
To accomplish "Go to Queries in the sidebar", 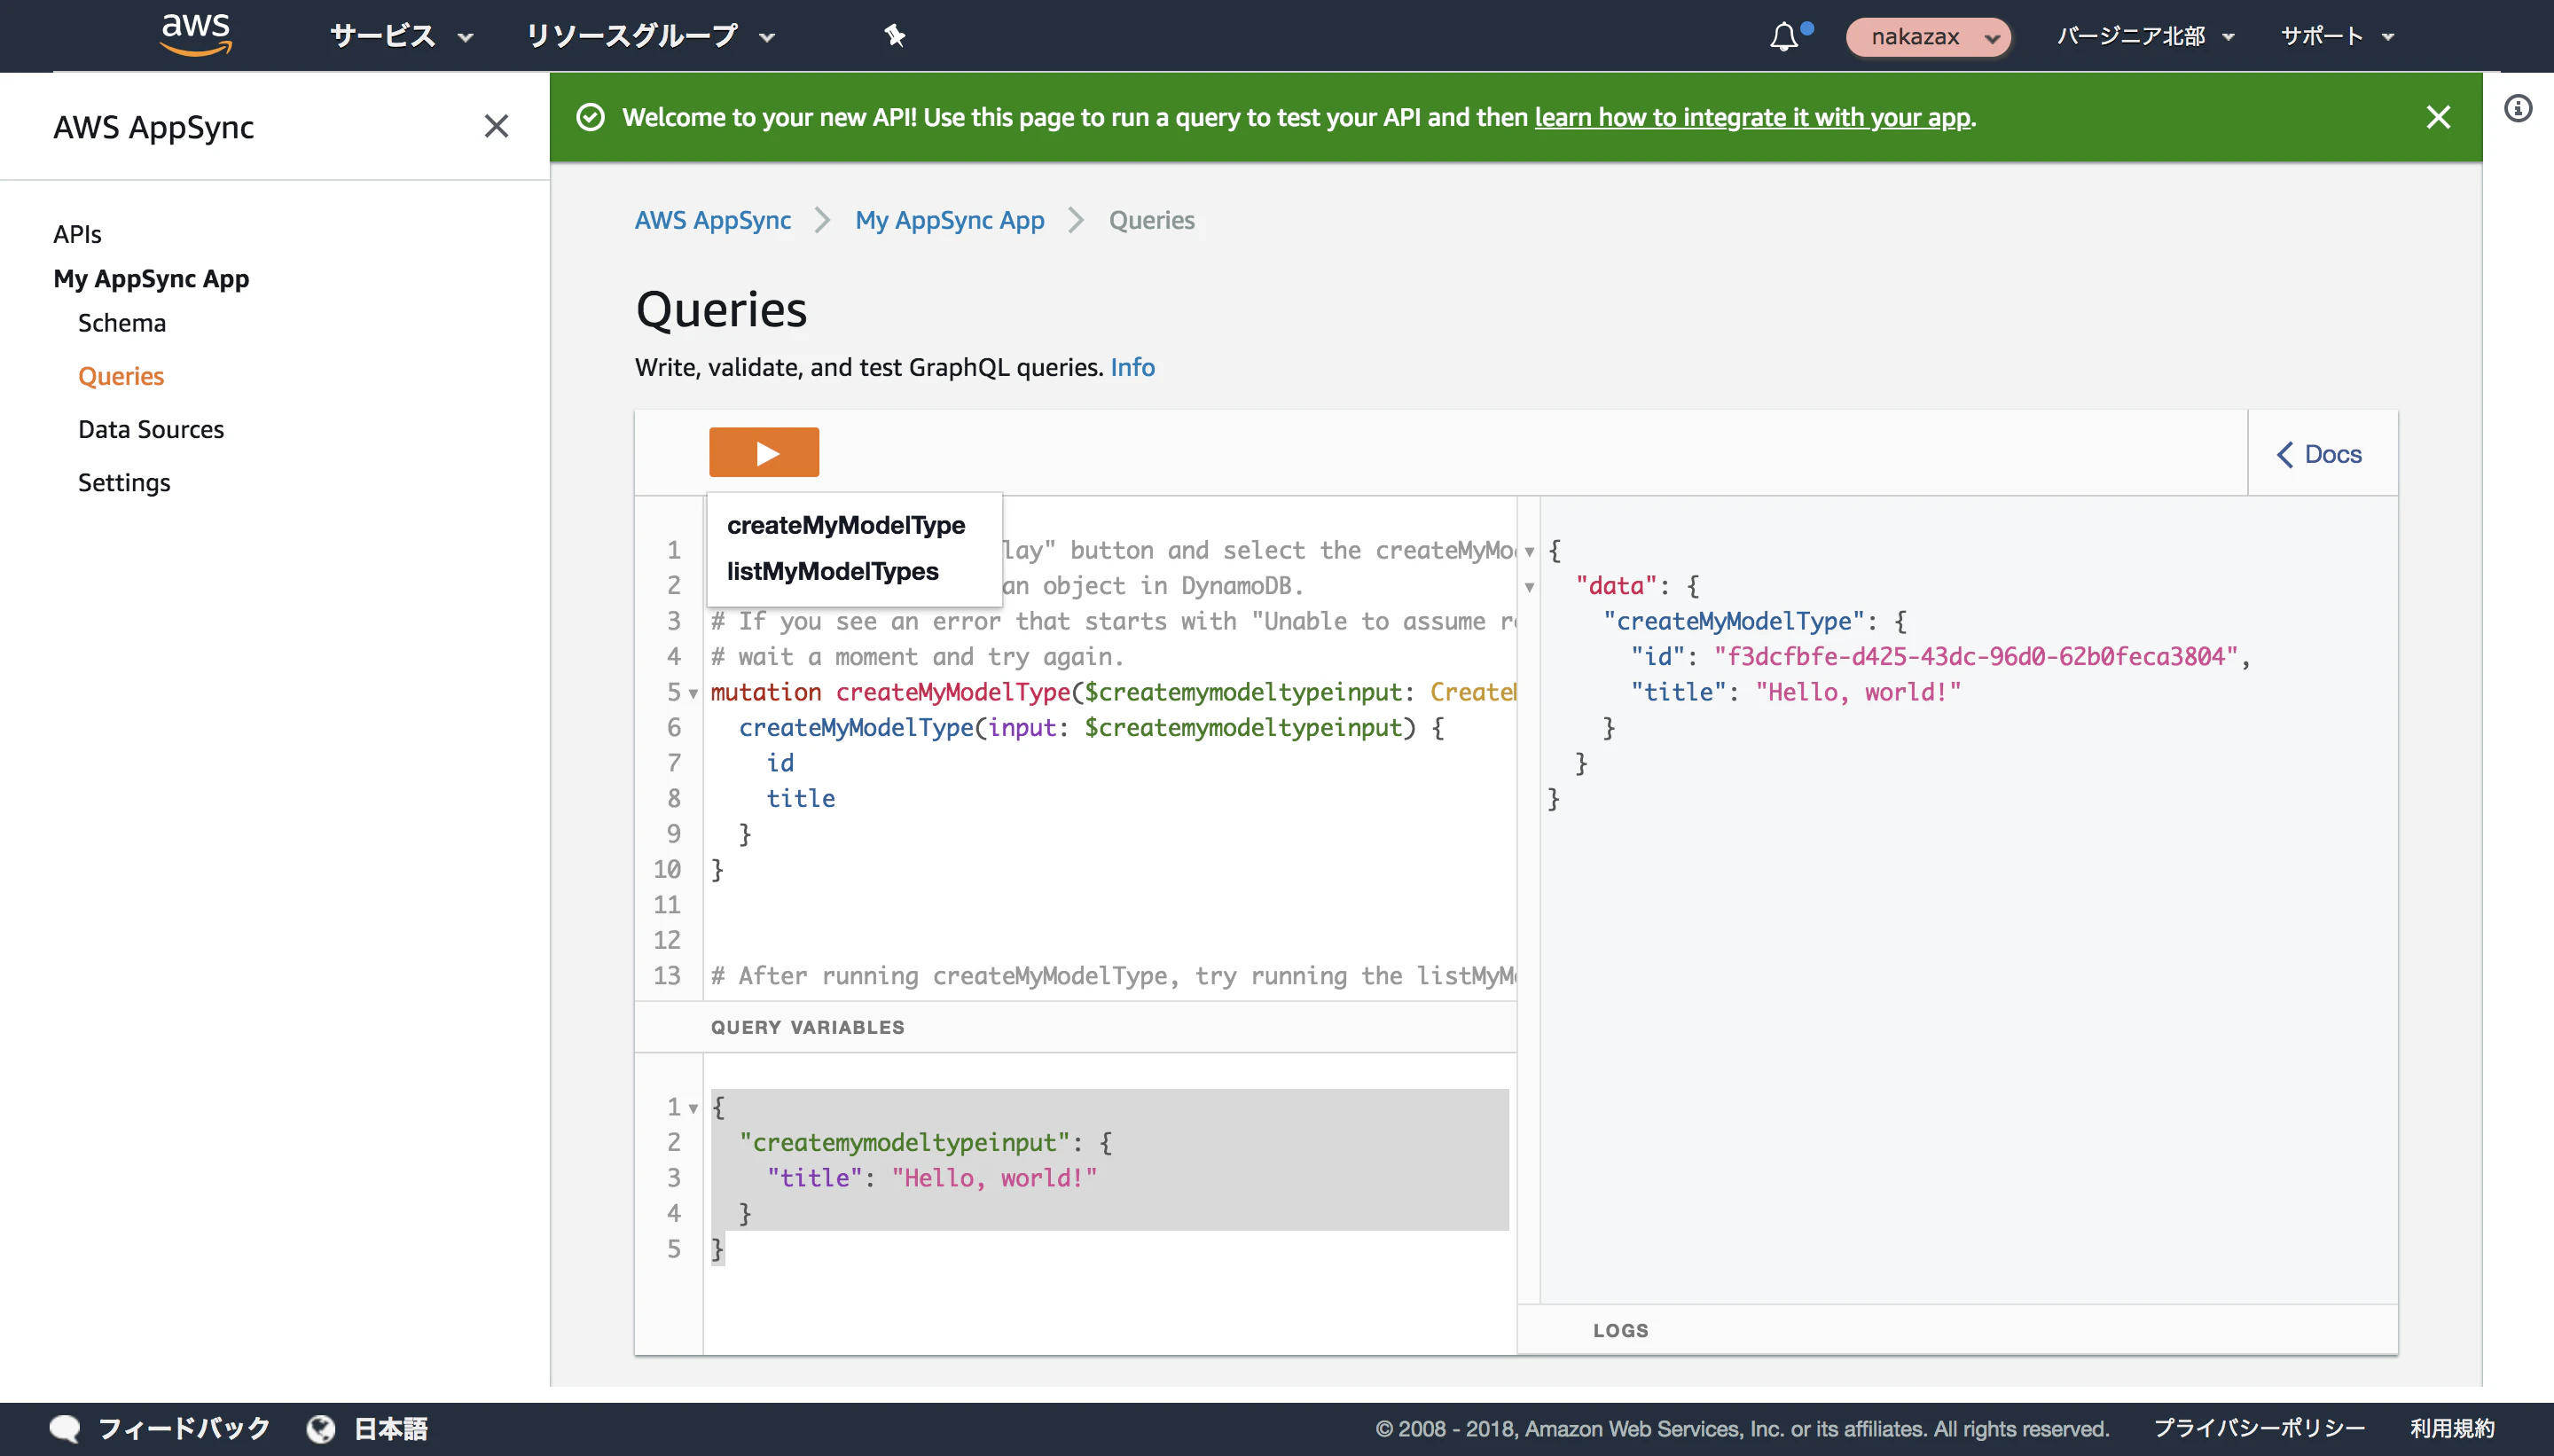I will (x=121, y=376).
